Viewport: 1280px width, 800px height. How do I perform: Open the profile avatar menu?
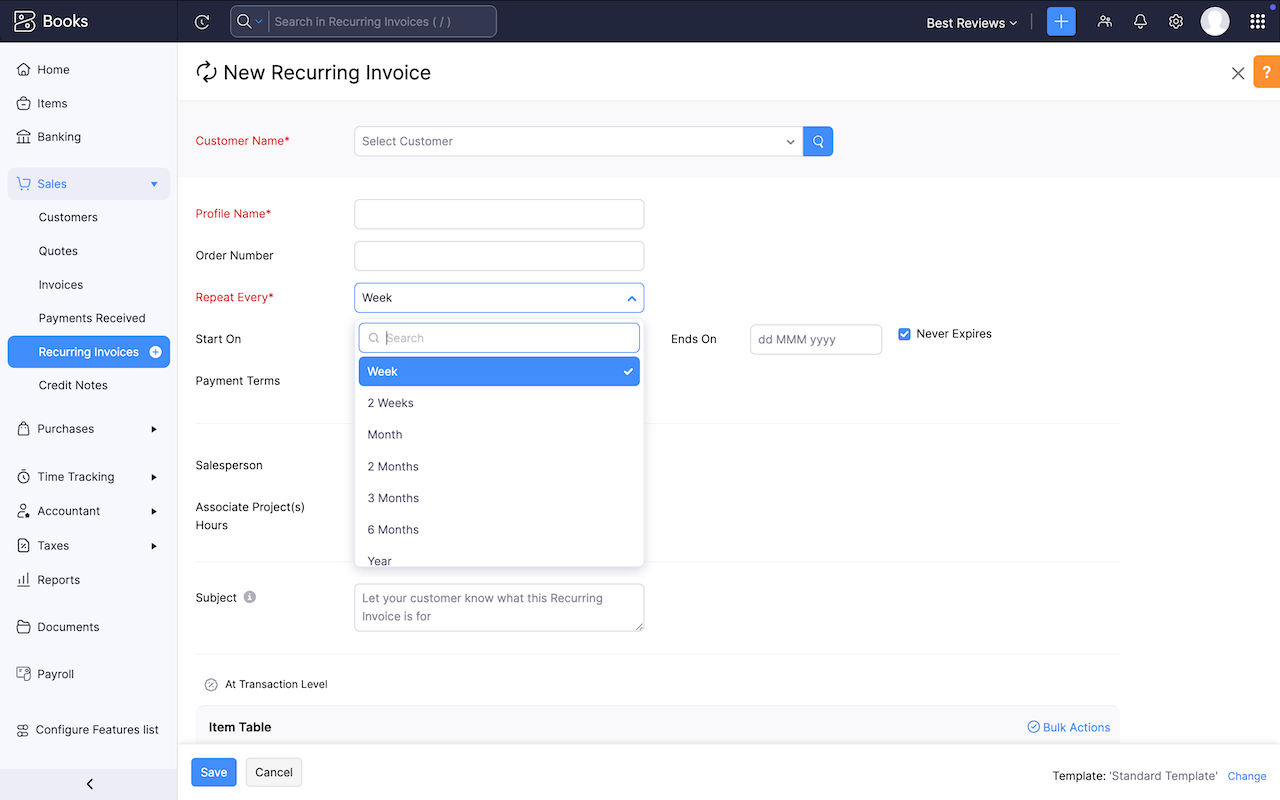[1214, 21]
